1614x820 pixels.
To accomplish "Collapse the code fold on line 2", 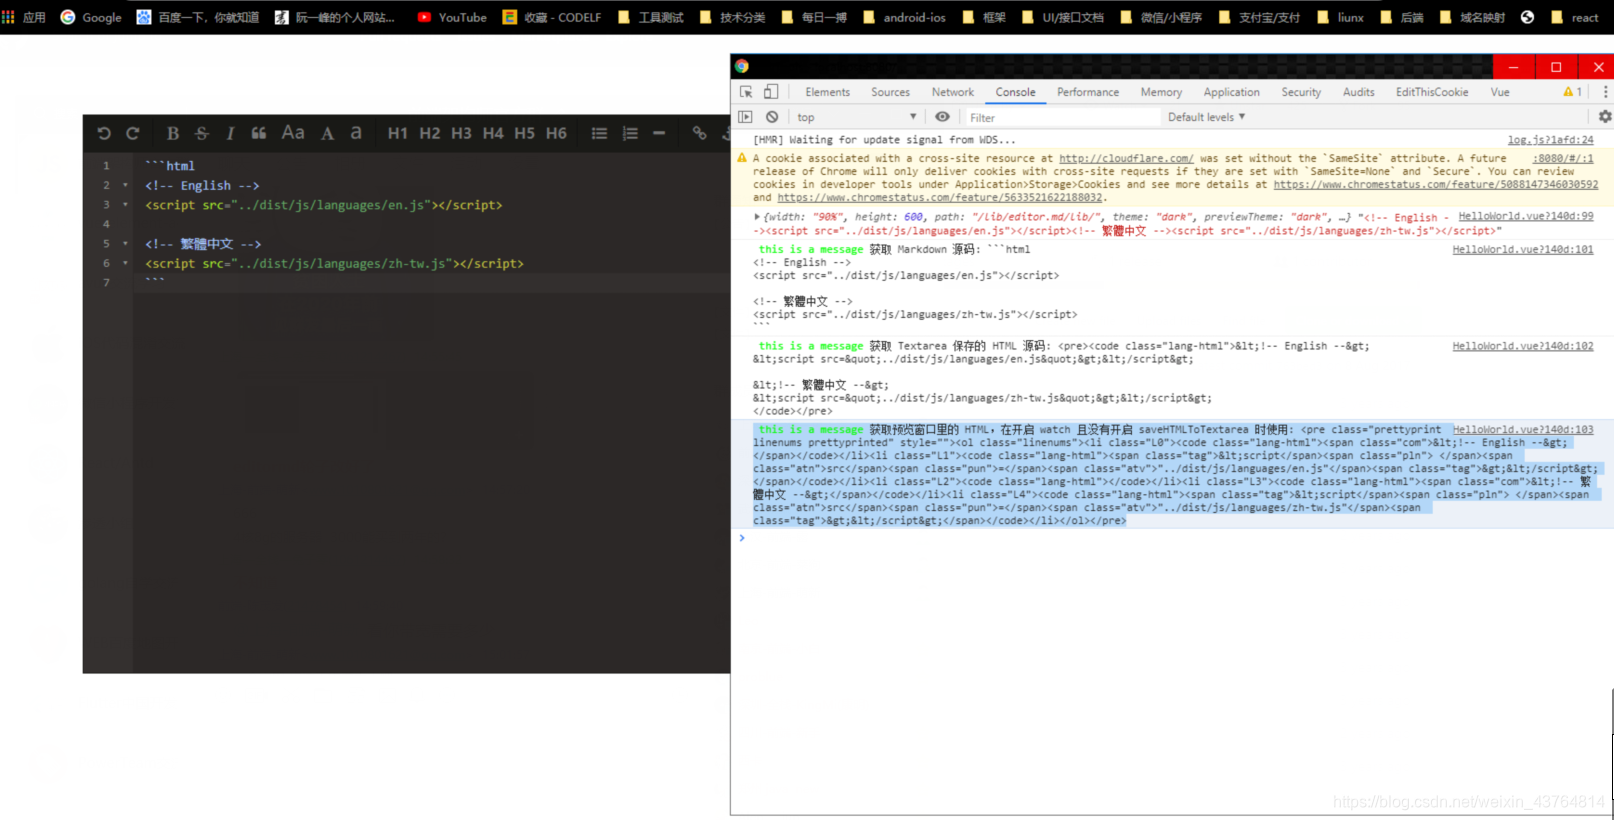I will tap(125, 185).
